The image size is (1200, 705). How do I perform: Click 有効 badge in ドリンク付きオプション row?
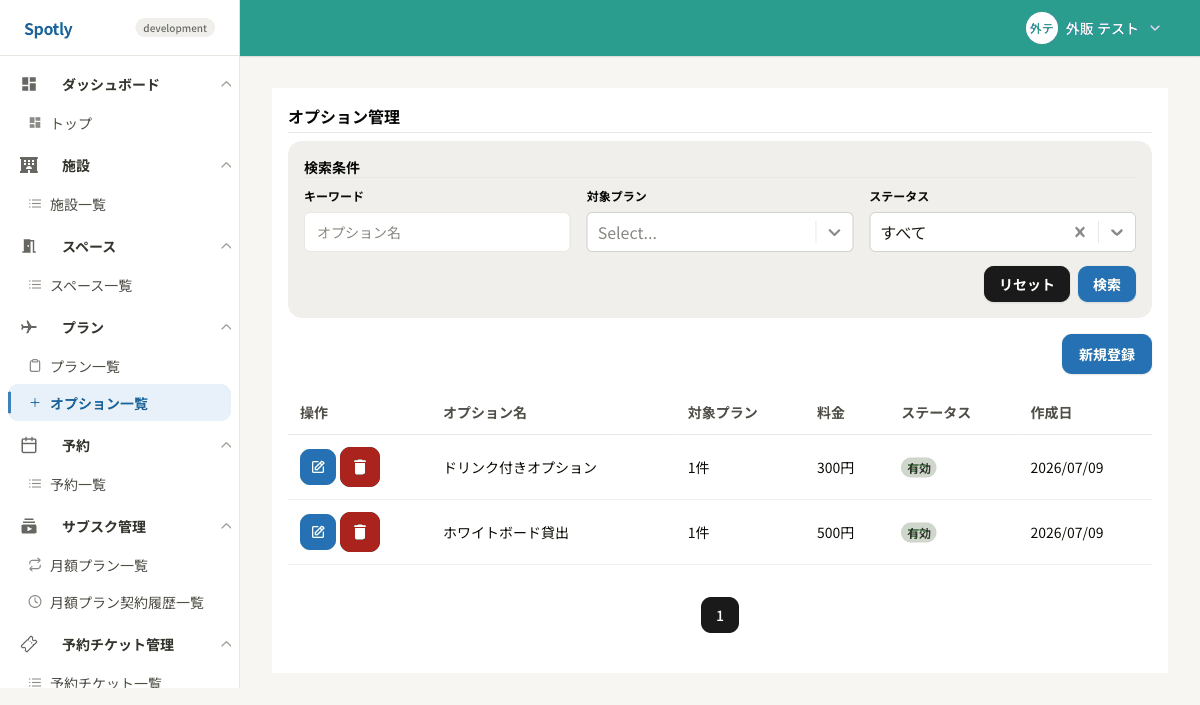point(919,468)
